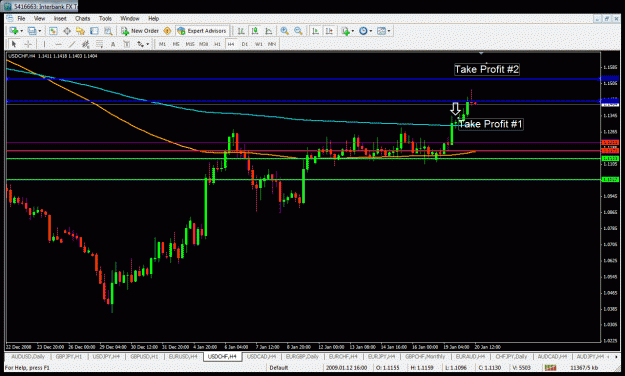Expand the new chart dropdown arrow
The image size is (625, 376).
coord(21,31)
